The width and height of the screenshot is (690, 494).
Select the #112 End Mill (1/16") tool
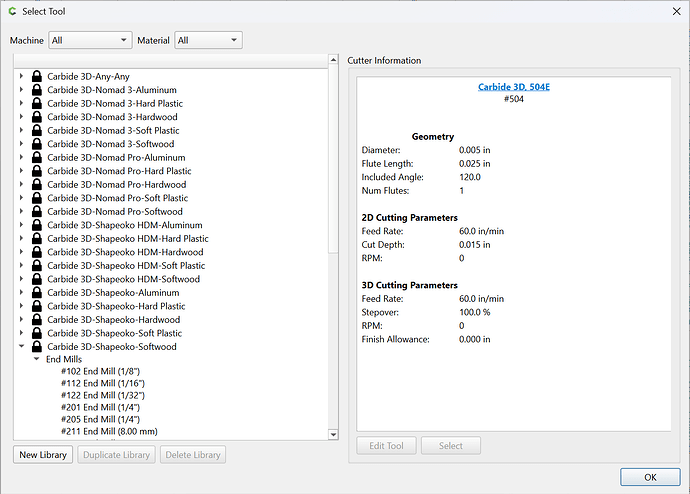click(x=103, y=383)
